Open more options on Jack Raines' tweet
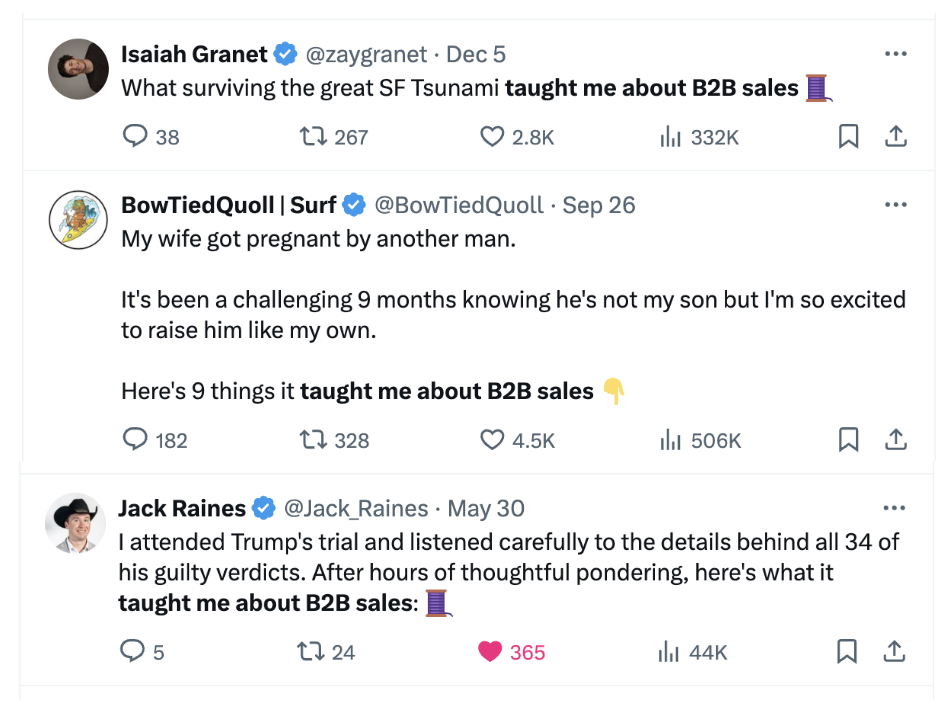Screen dimensions: 950x712 [x=895, y=508]
